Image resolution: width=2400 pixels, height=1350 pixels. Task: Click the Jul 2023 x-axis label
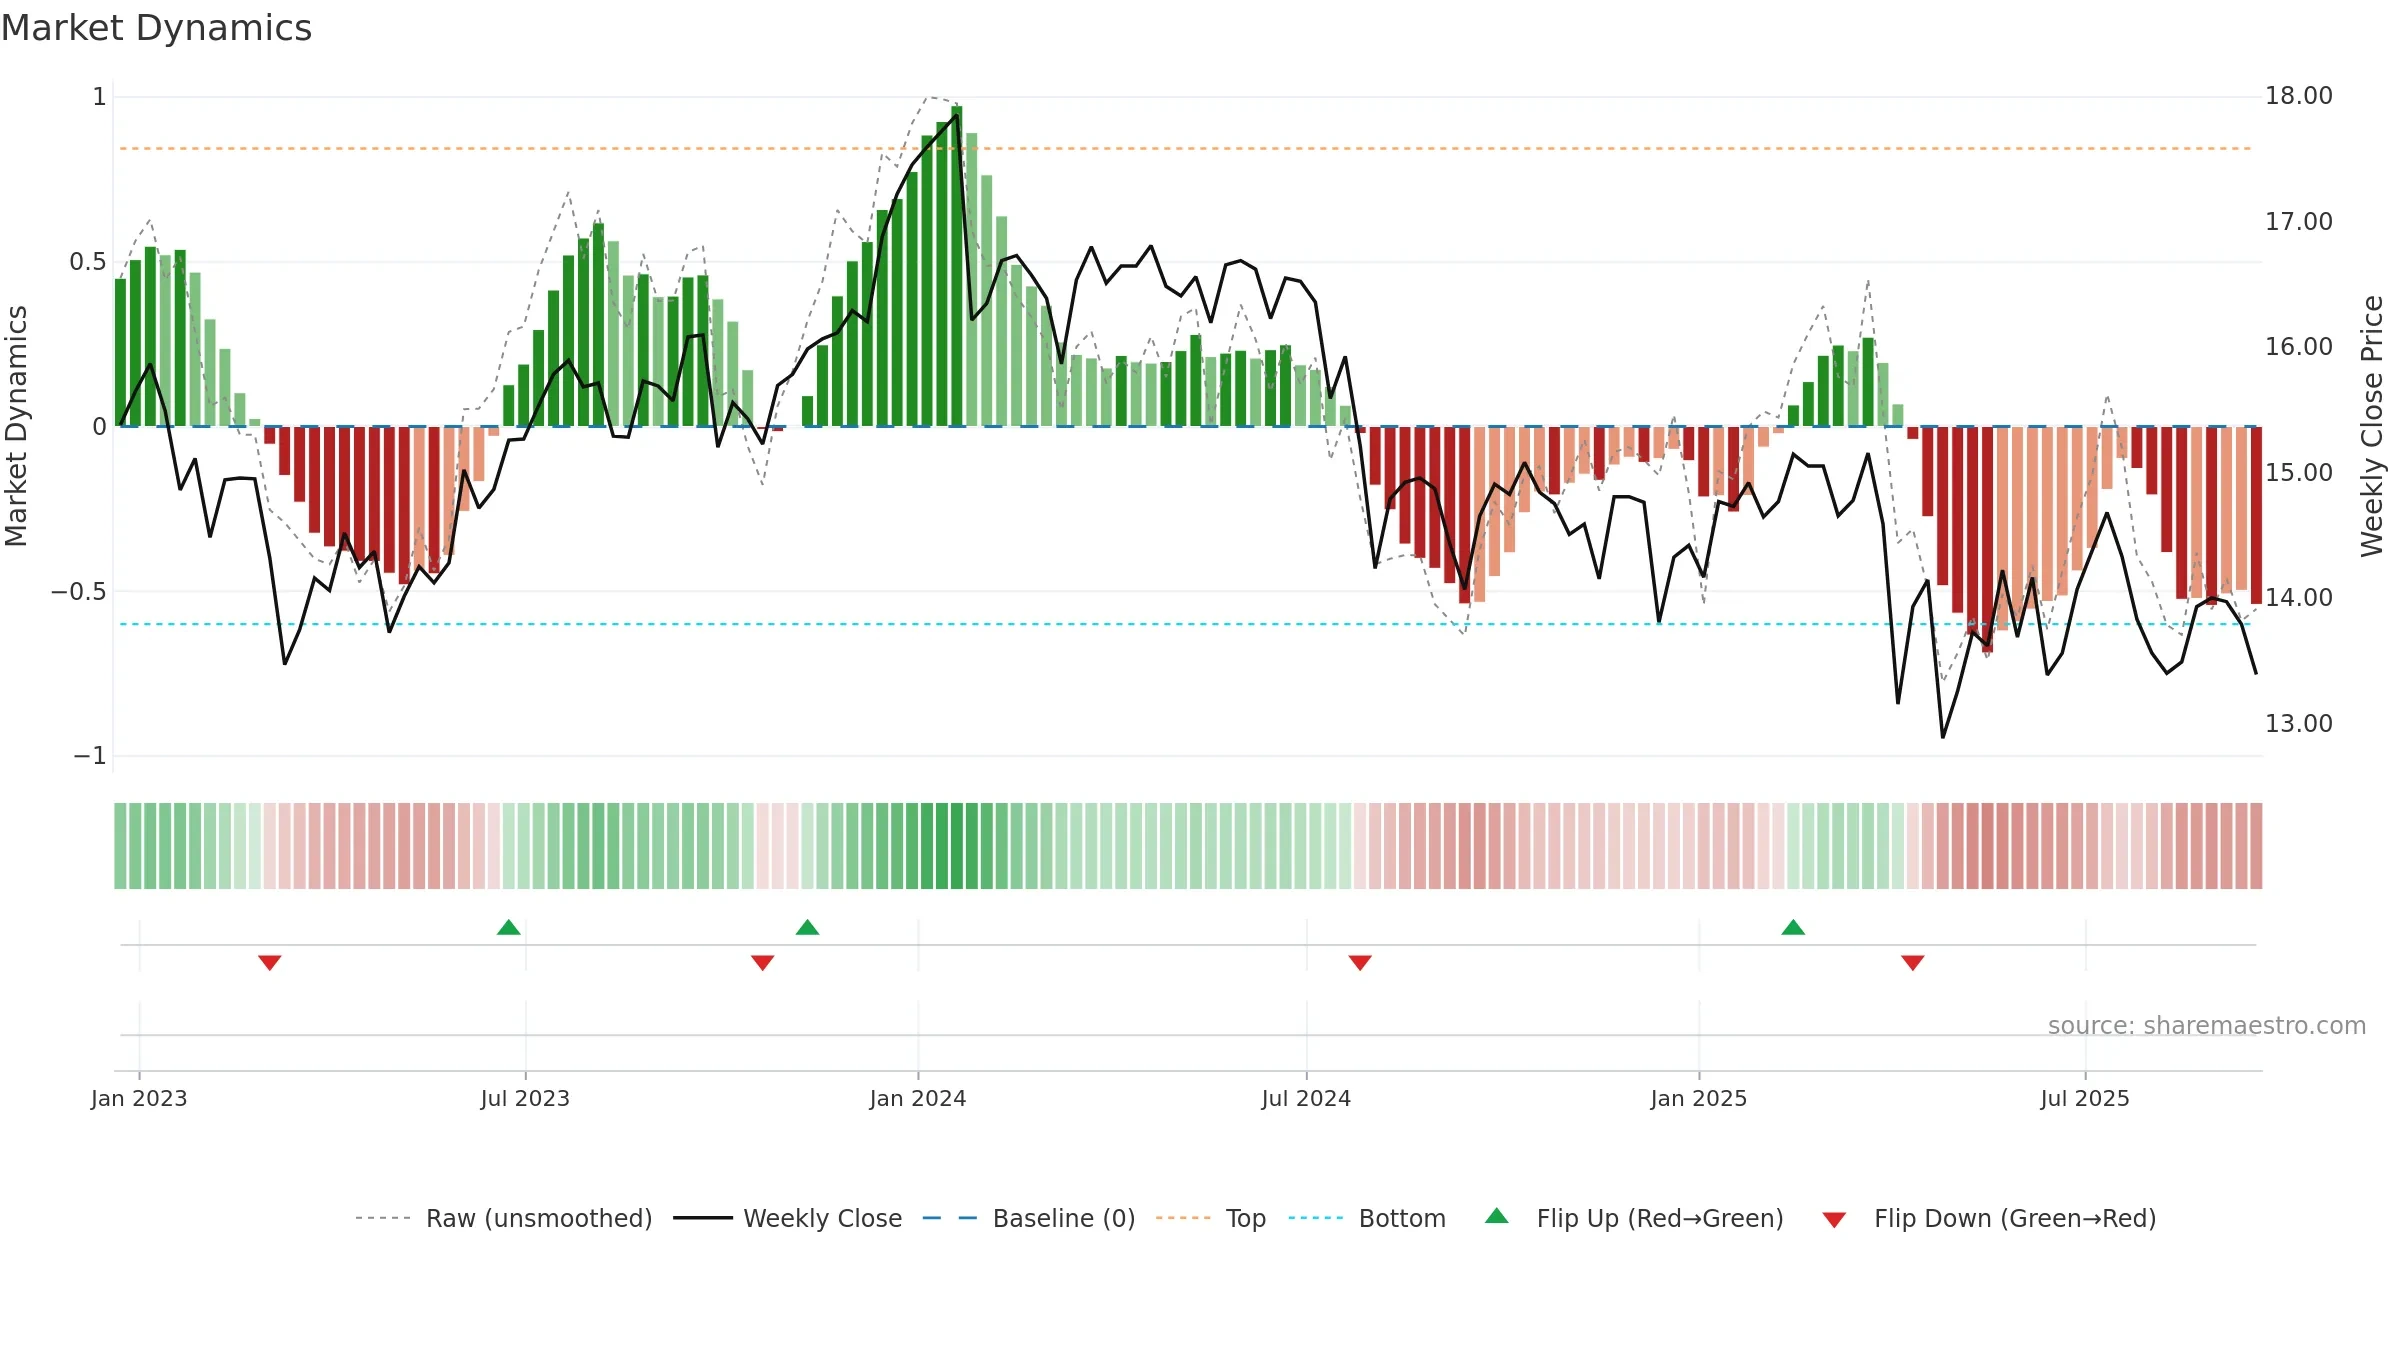(x=525, y=1098)
